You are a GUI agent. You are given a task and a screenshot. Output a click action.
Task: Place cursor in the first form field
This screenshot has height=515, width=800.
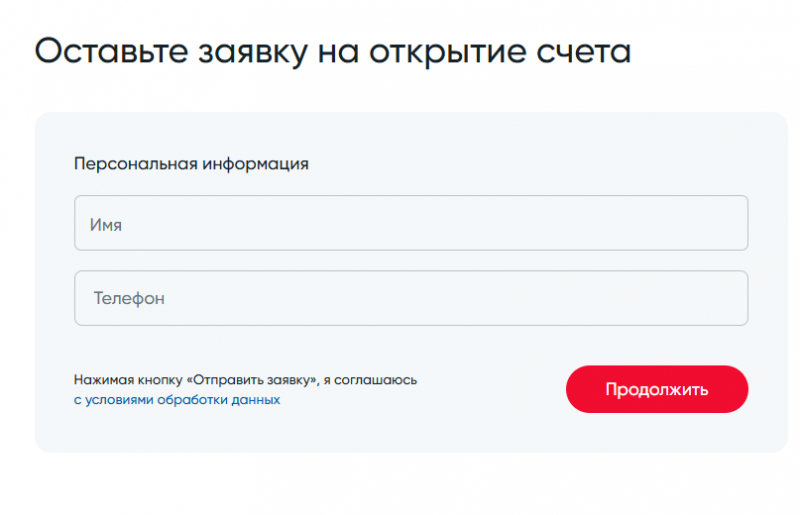click(x=411, y=223)
